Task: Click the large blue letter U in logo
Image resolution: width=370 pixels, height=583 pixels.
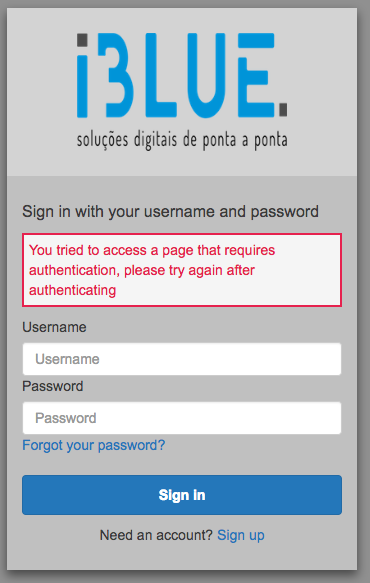Action: 206,75
